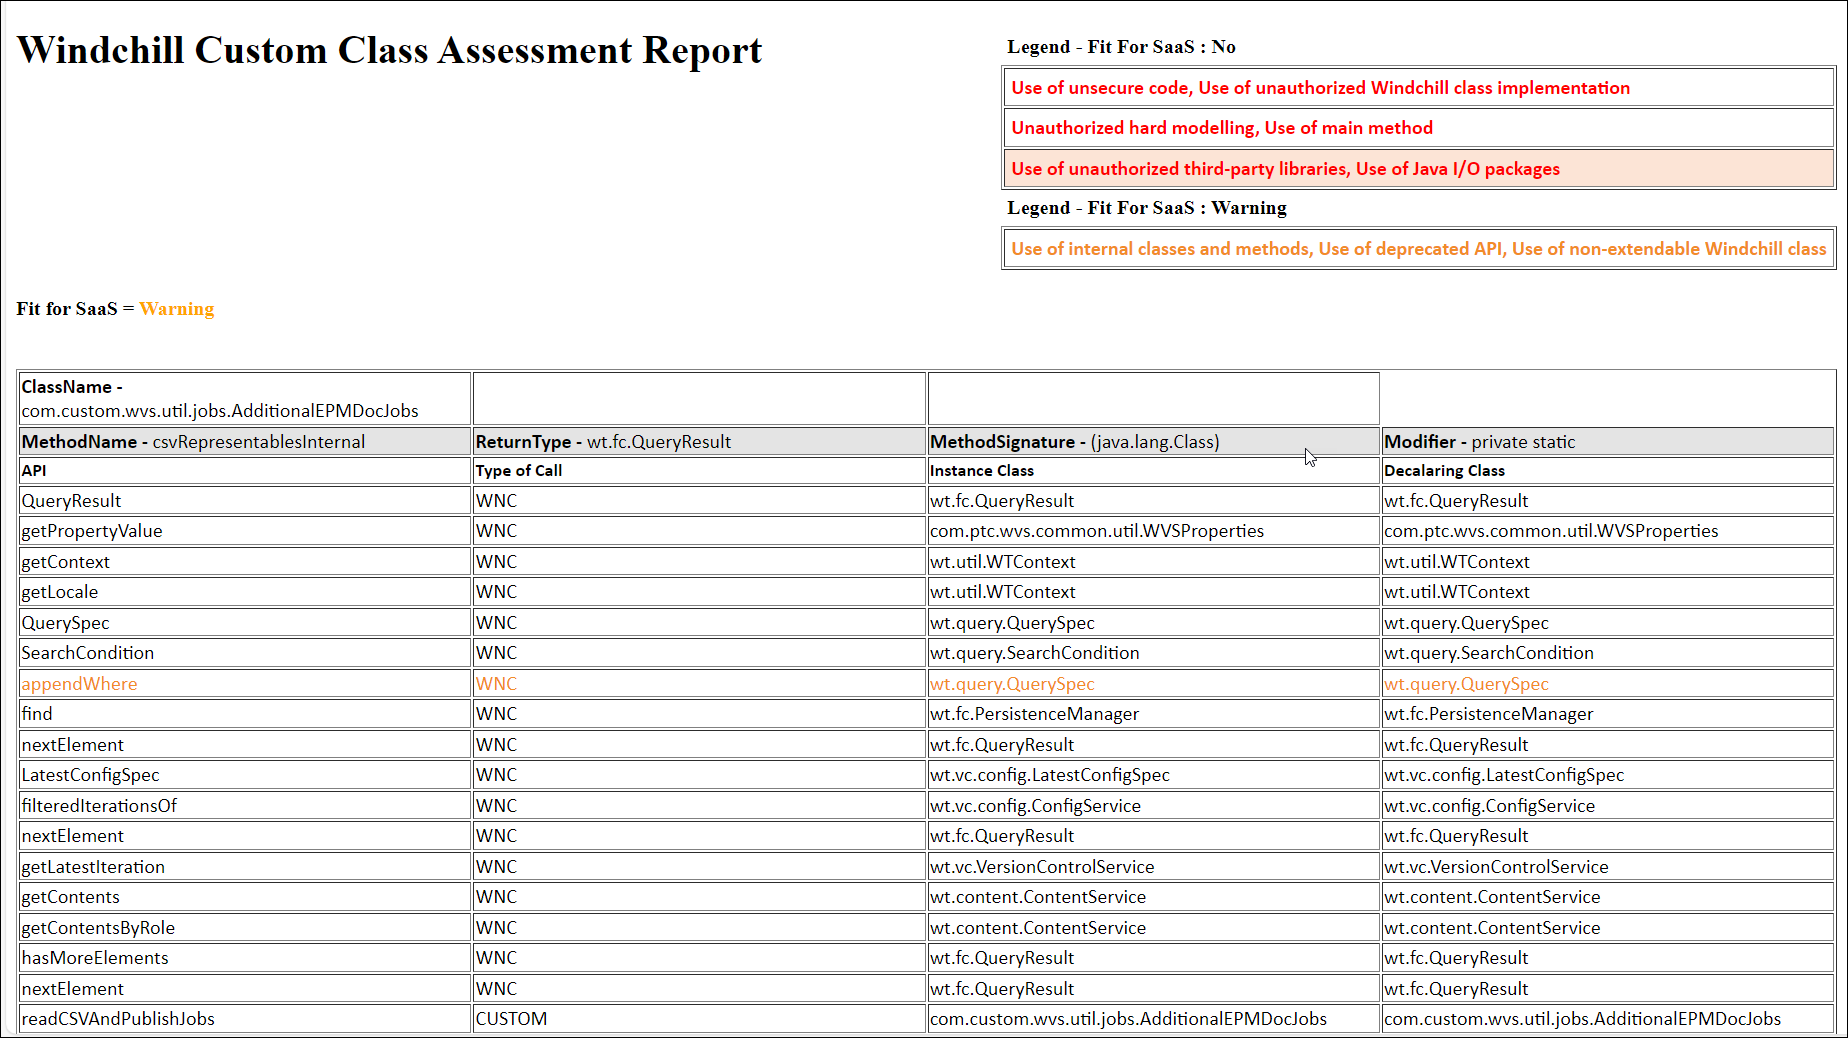
Task: Select the orange 'WNC' cell in appendWhere row
Action: (x=699, y=684)
